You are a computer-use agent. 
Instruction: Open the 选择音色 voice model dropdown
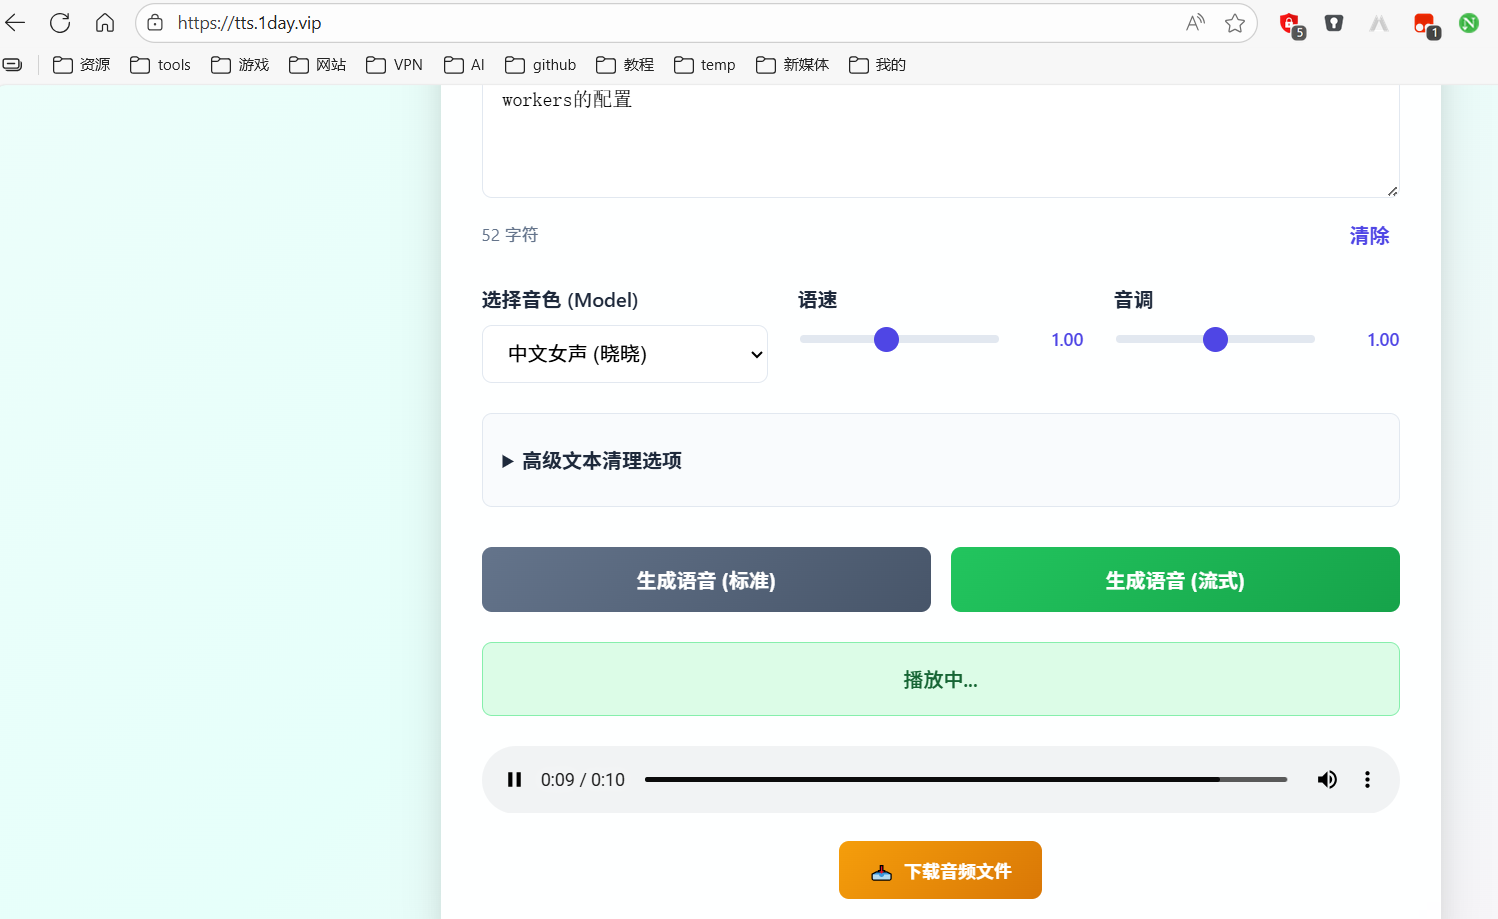click(x=625, y=354)
